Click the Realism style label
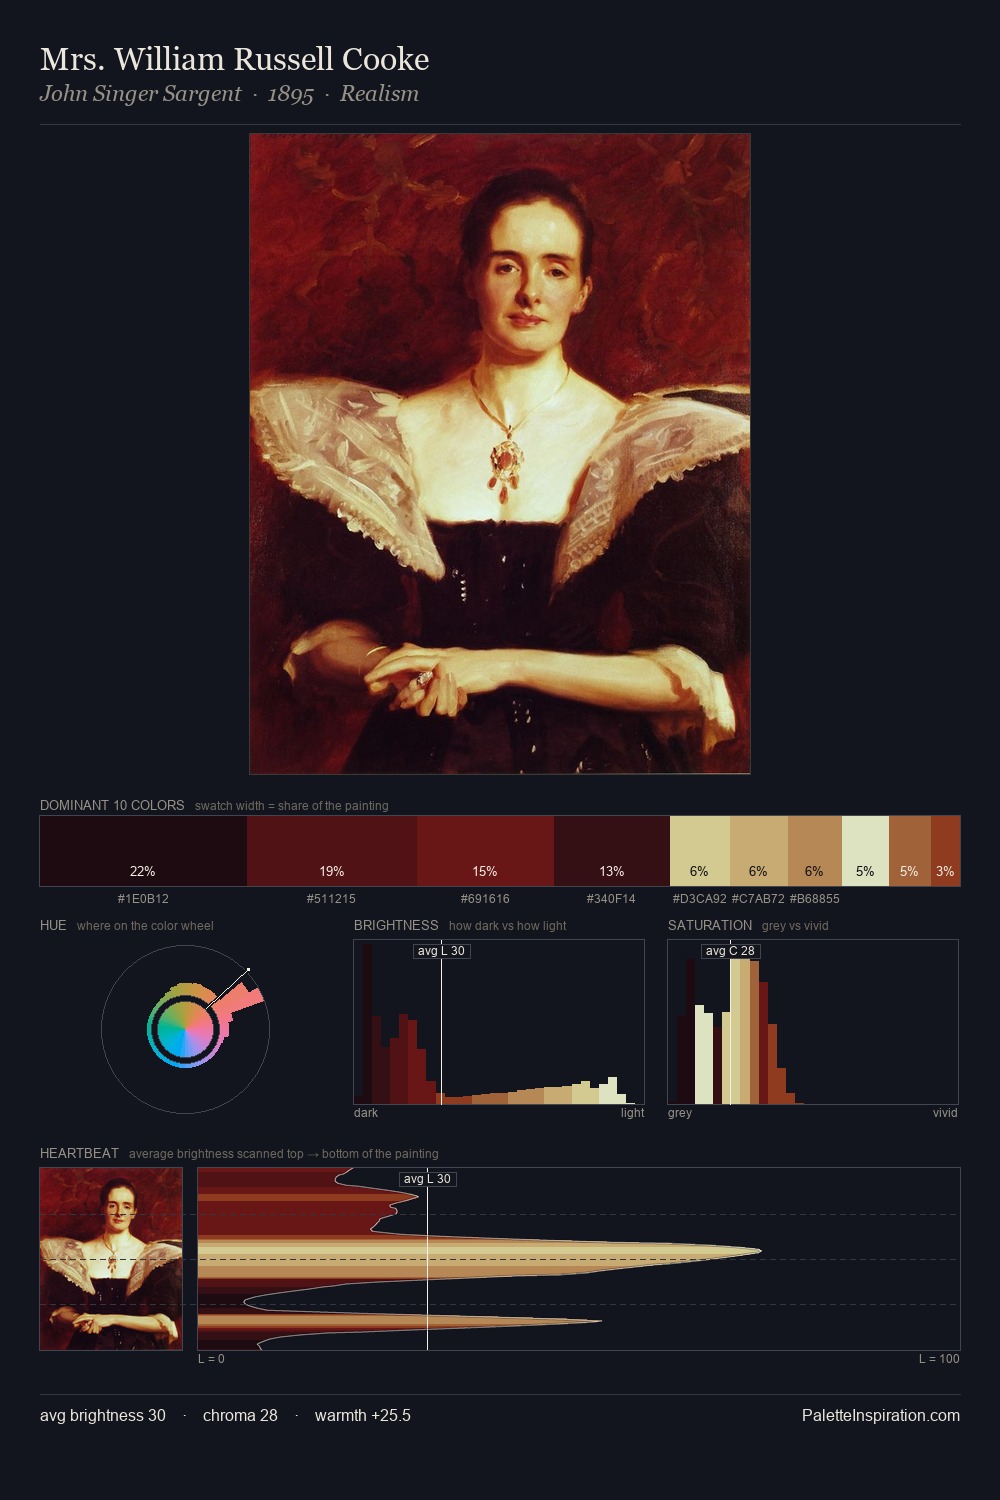Viewport: 1000px width, 1500px height. point(379,94)
